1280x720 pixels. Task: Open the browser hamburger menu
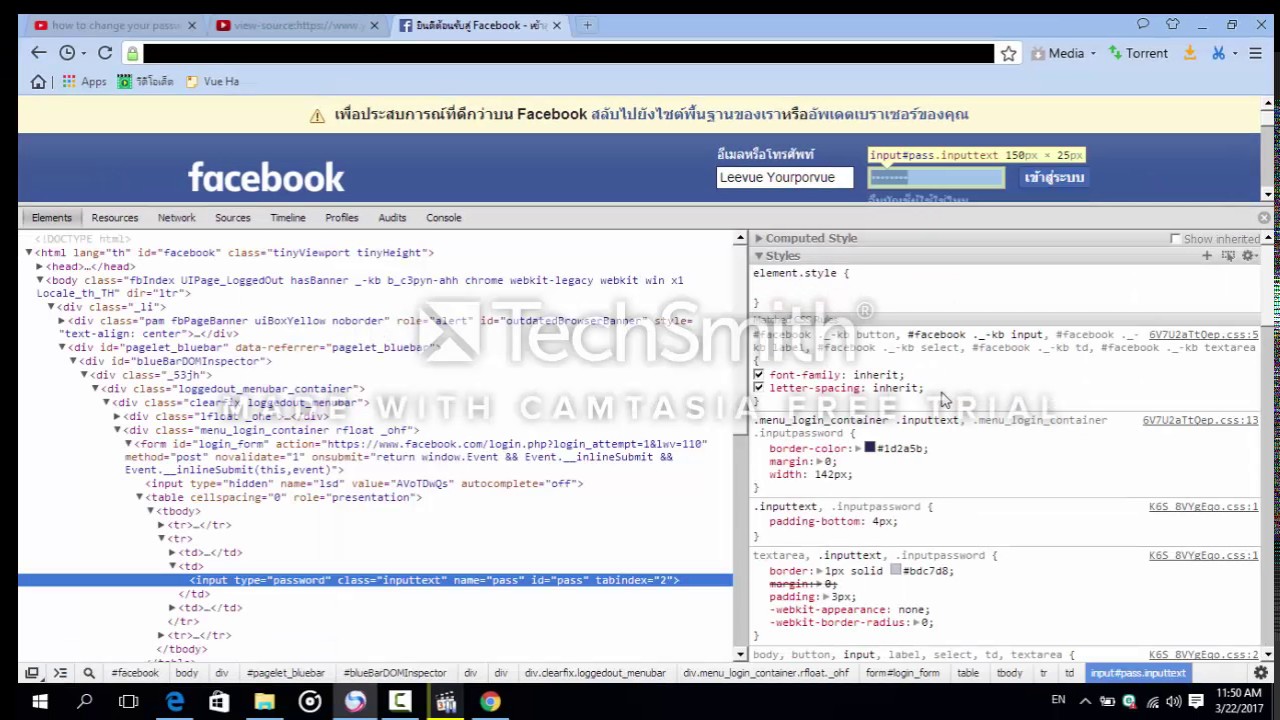[x=1255, y=53]
